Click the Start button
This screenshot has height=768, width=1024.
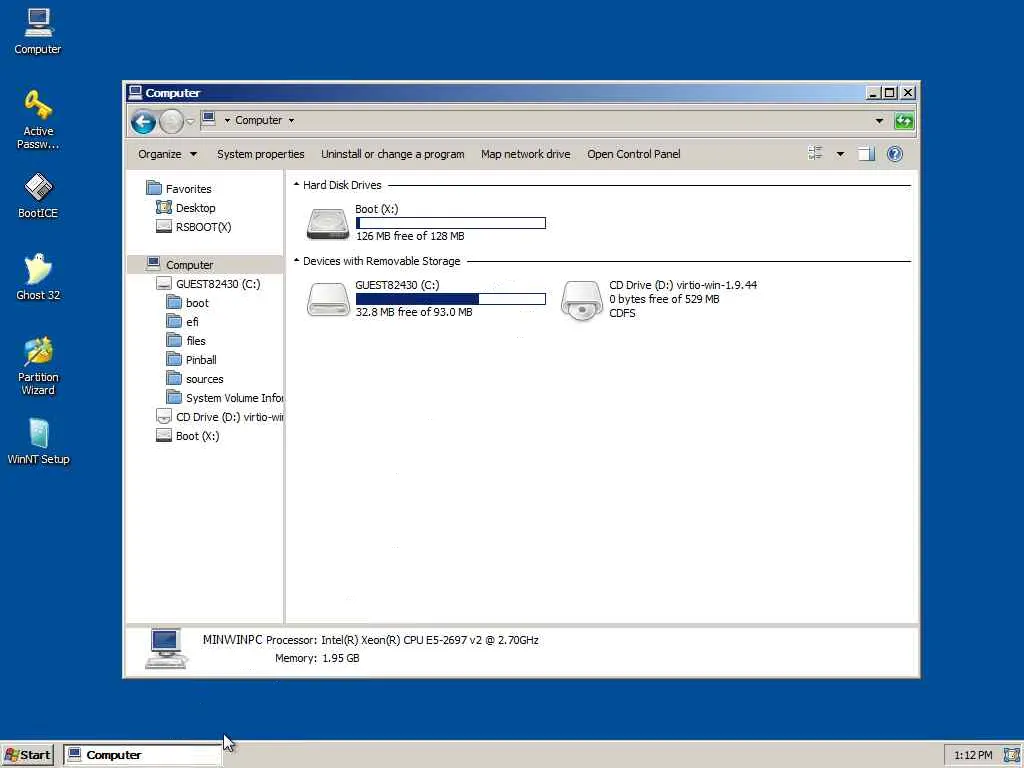[x=27, y=755]
